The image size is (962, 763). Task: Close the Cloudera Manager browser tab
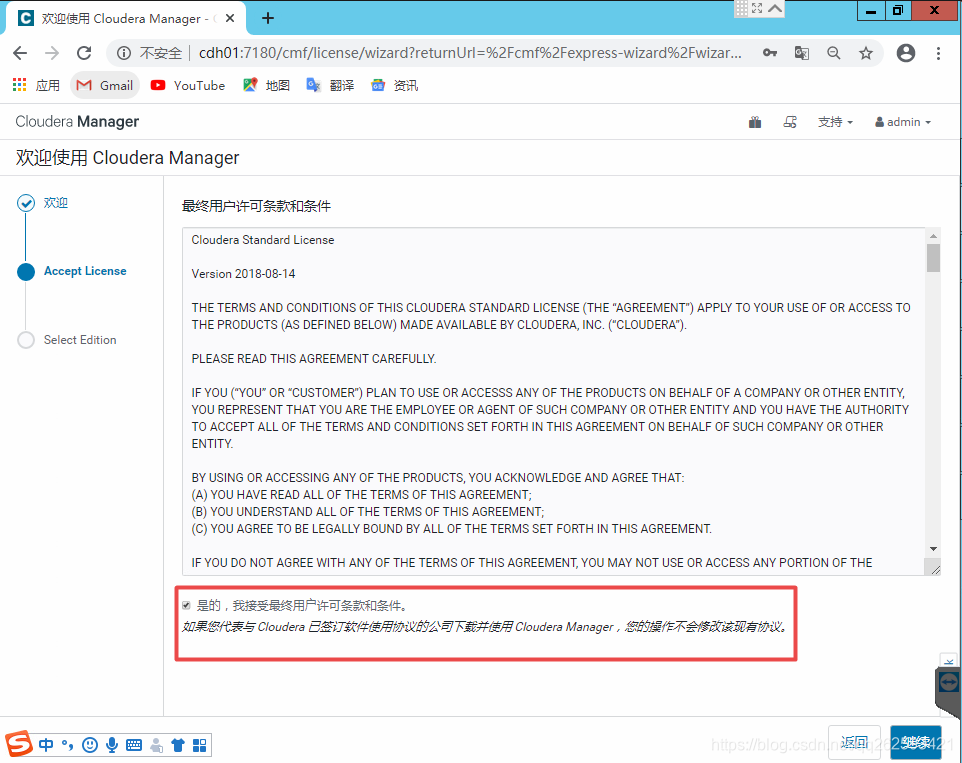(x=230, y=18)
